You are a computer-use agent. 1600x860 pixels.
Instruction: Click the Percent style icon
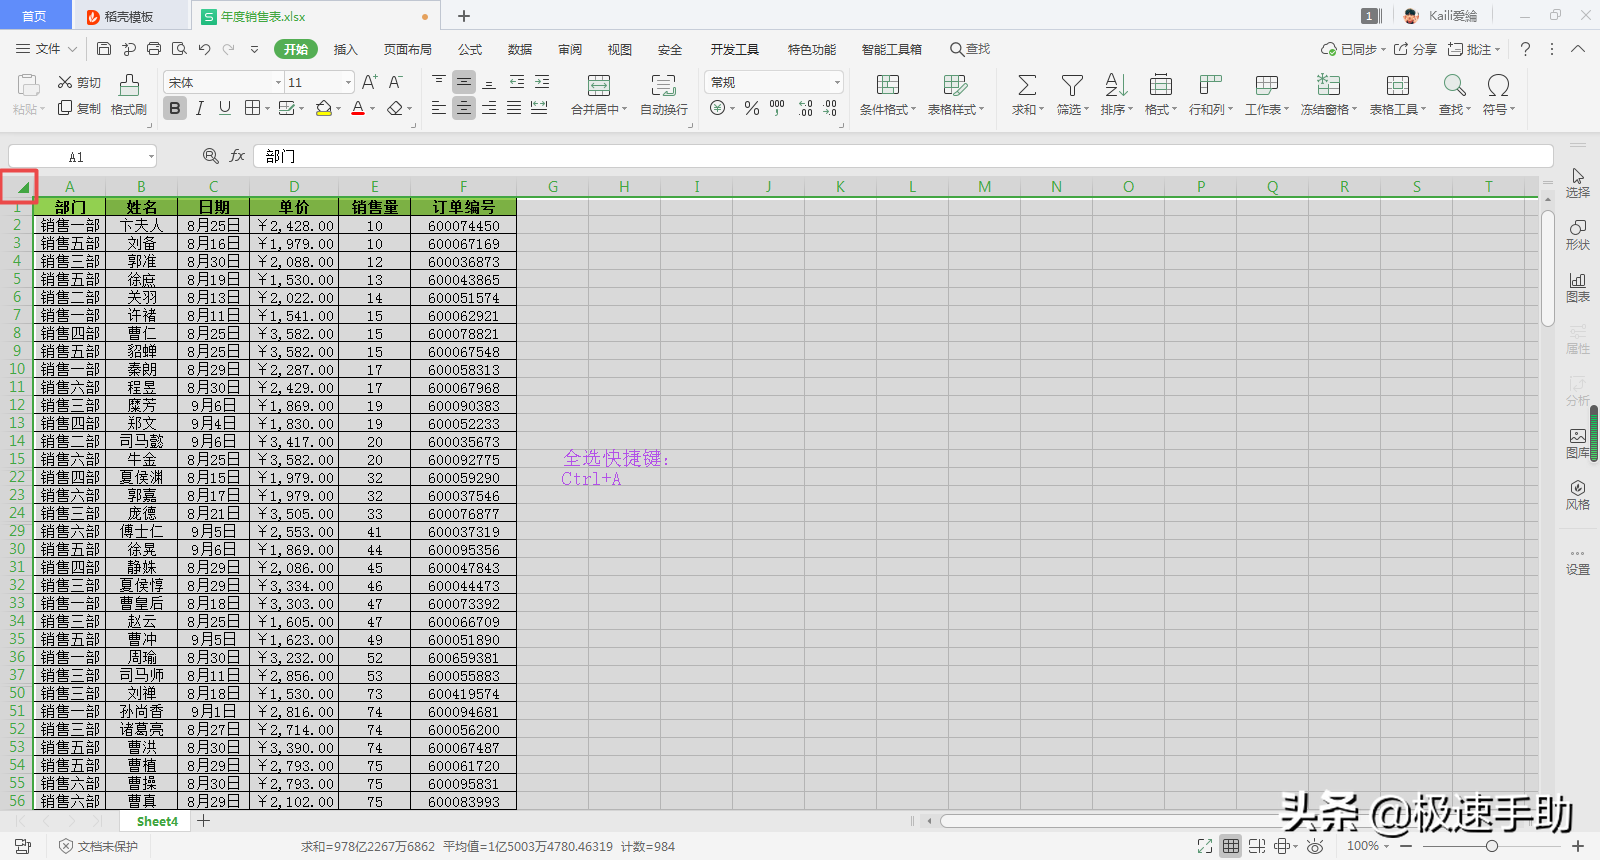[x=752, y=108]
